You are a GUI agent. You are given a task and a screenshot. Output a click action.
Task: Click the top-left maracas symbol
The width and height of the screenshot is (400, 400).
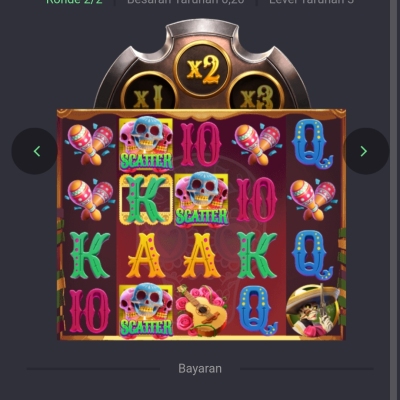tap(90, 144)
